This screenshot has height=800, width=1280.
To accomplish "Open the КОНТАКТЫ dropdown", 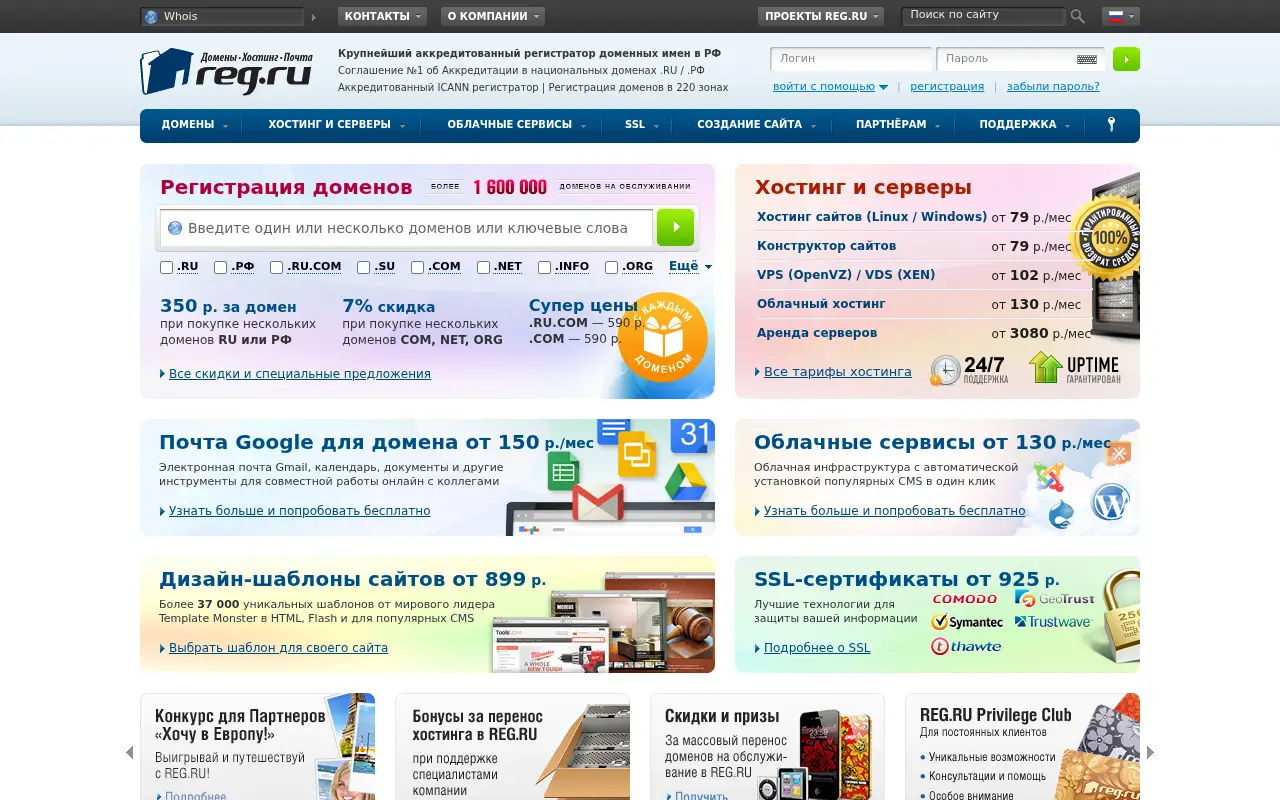I will click(382, 16).
